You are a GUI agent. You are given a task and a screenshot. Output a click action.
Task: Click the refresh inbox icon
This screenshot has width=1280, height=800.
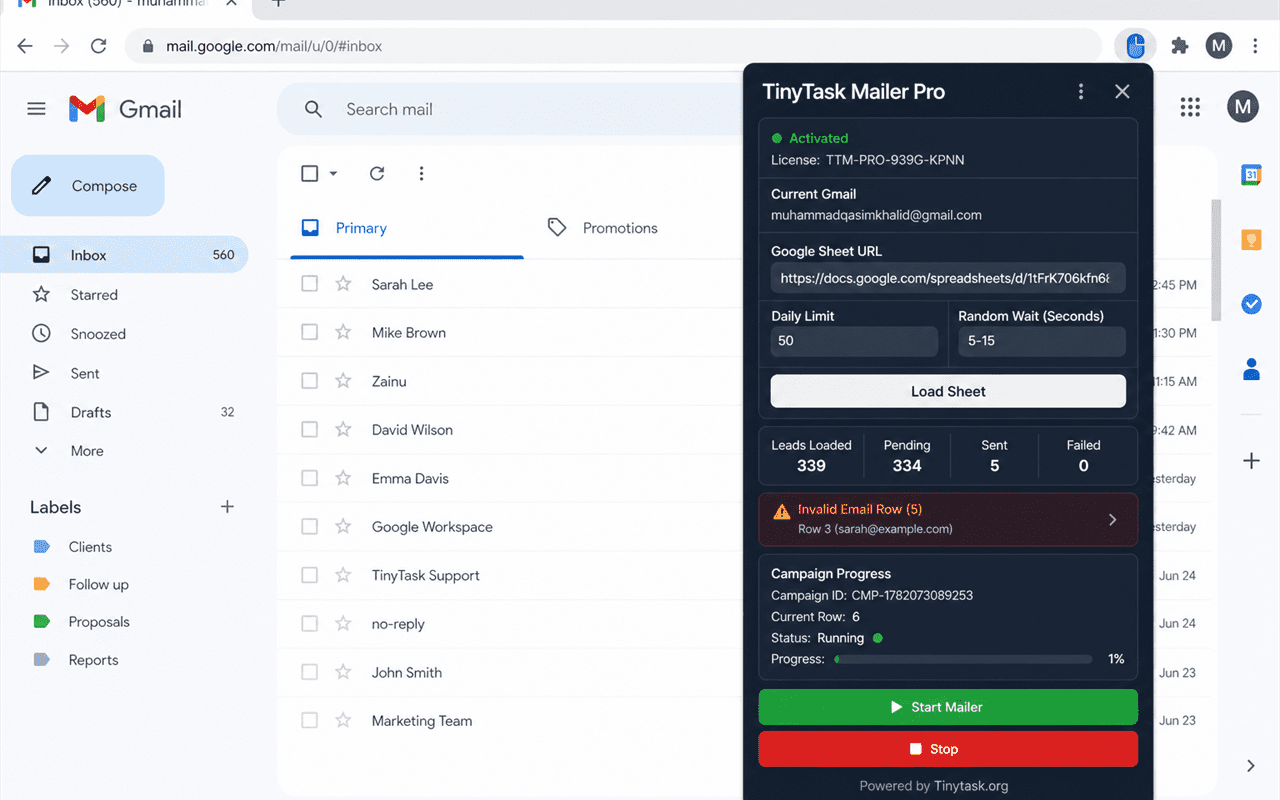(x=377, y=174)
